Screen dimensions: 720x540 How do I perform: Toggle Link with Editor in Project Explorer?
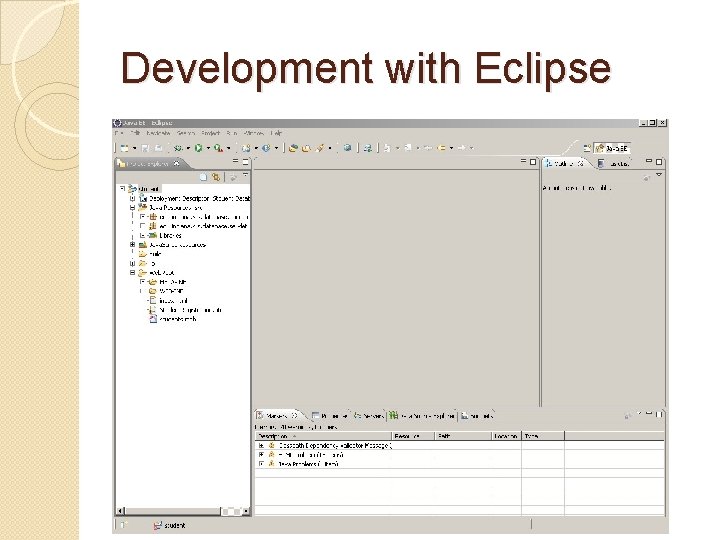215,177
